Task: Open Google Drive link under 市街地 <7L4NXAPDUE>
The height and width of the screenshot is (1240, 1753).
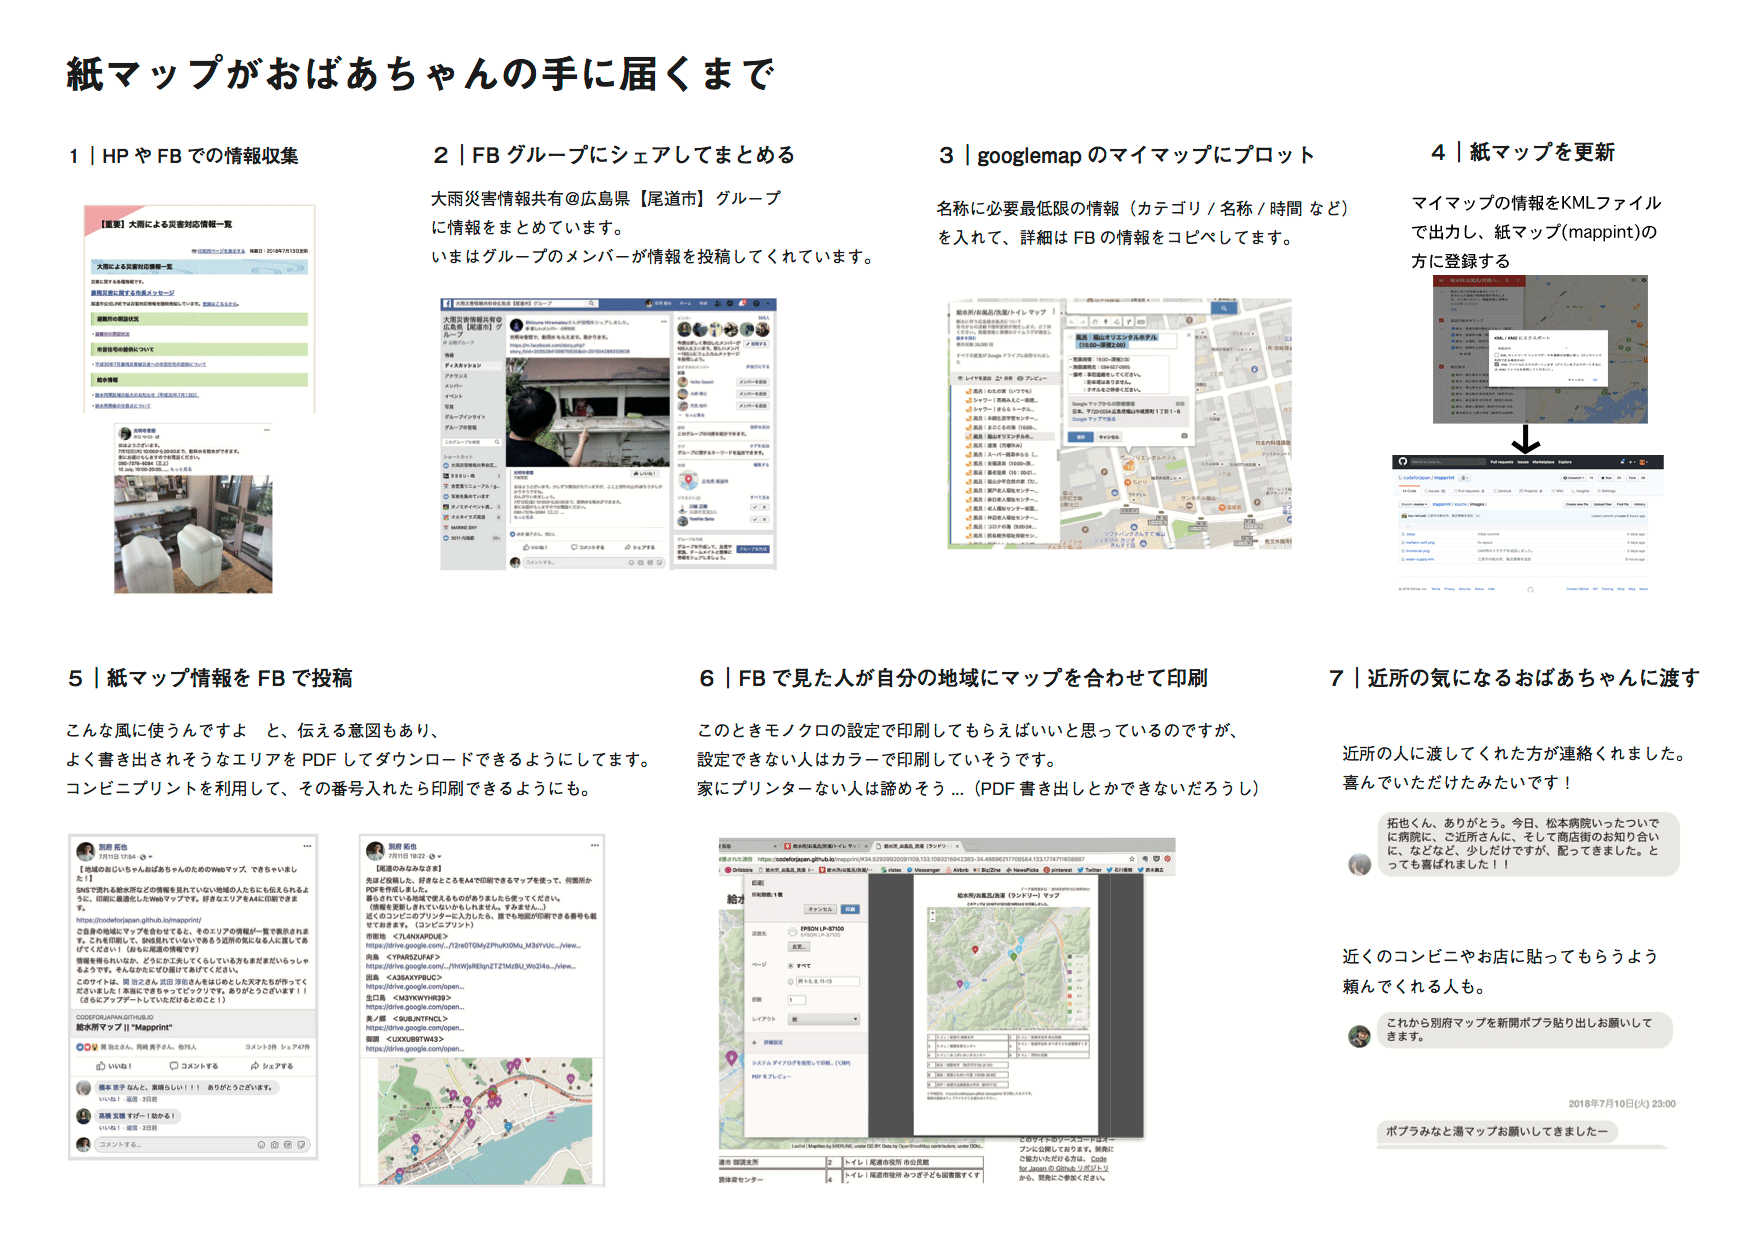Action: coord(473,945)
